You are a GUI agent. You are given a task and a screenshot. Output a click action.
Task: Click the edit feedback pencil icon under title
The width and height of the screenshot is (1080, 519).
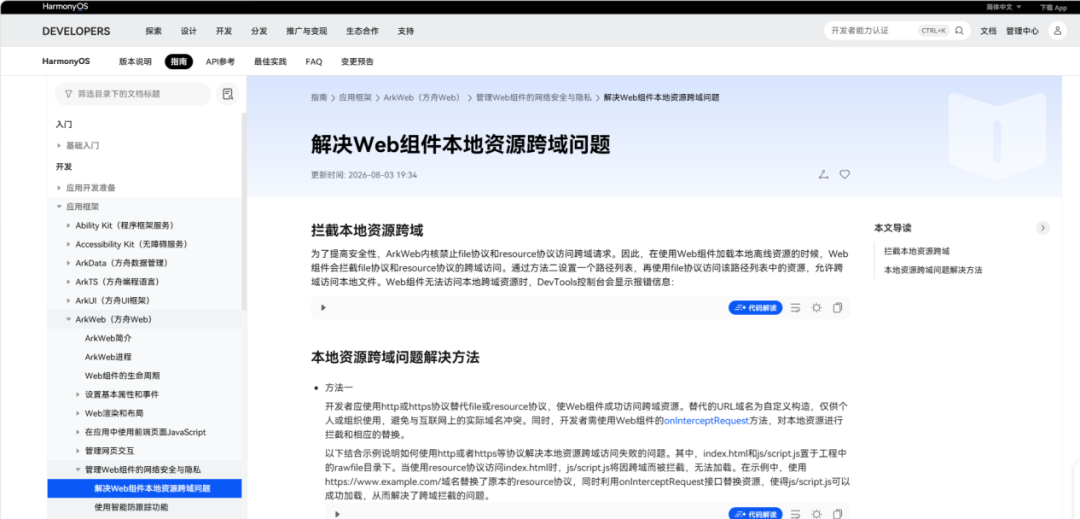823,175
